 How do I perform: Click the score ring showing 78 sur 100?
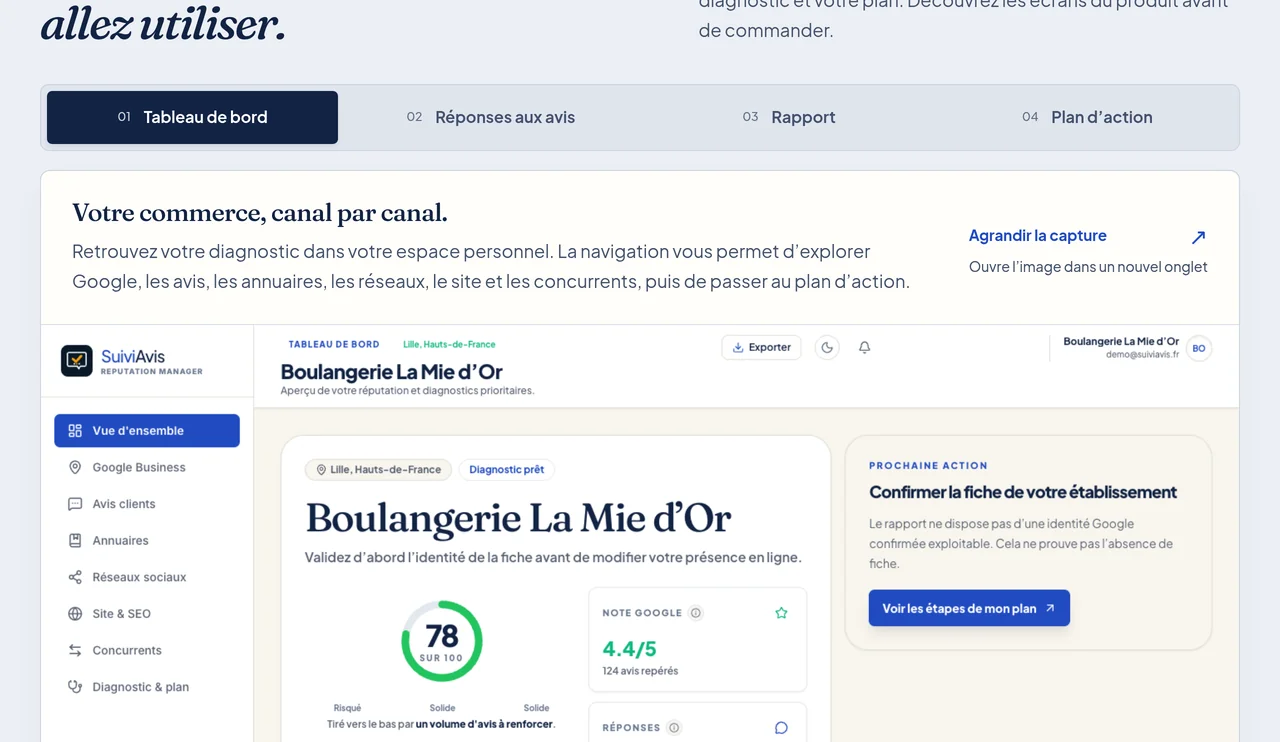pyautogui.click(x=442, y=641)
